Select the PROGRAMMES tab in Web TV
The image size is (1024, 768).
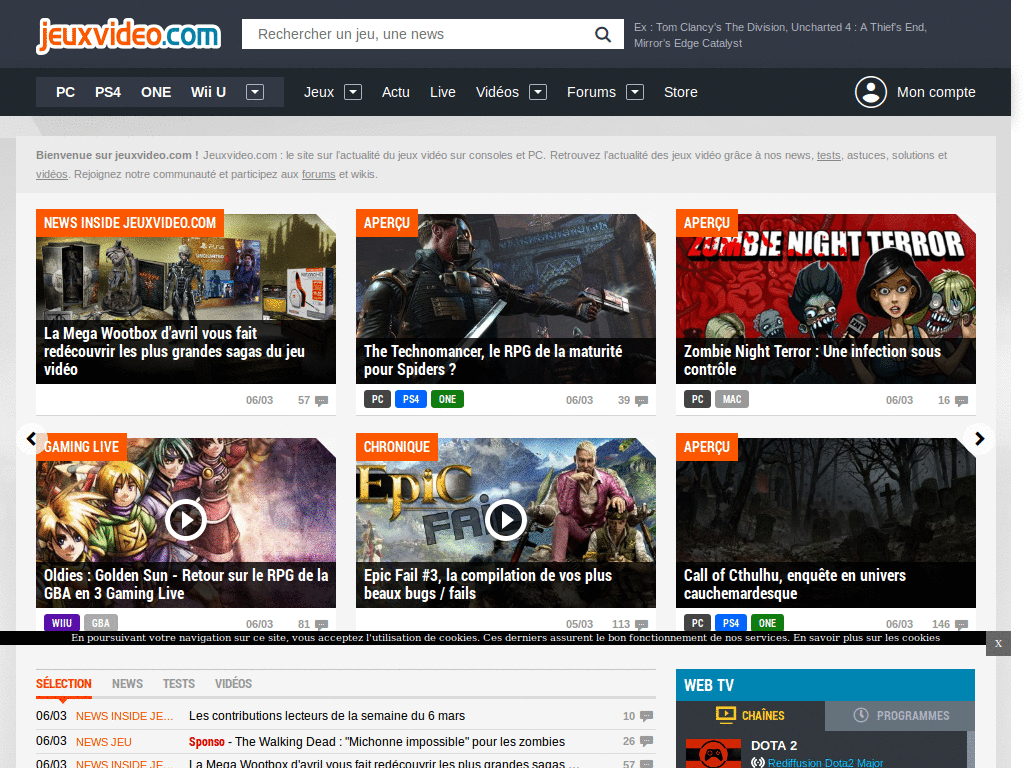(x=900, y=716)
